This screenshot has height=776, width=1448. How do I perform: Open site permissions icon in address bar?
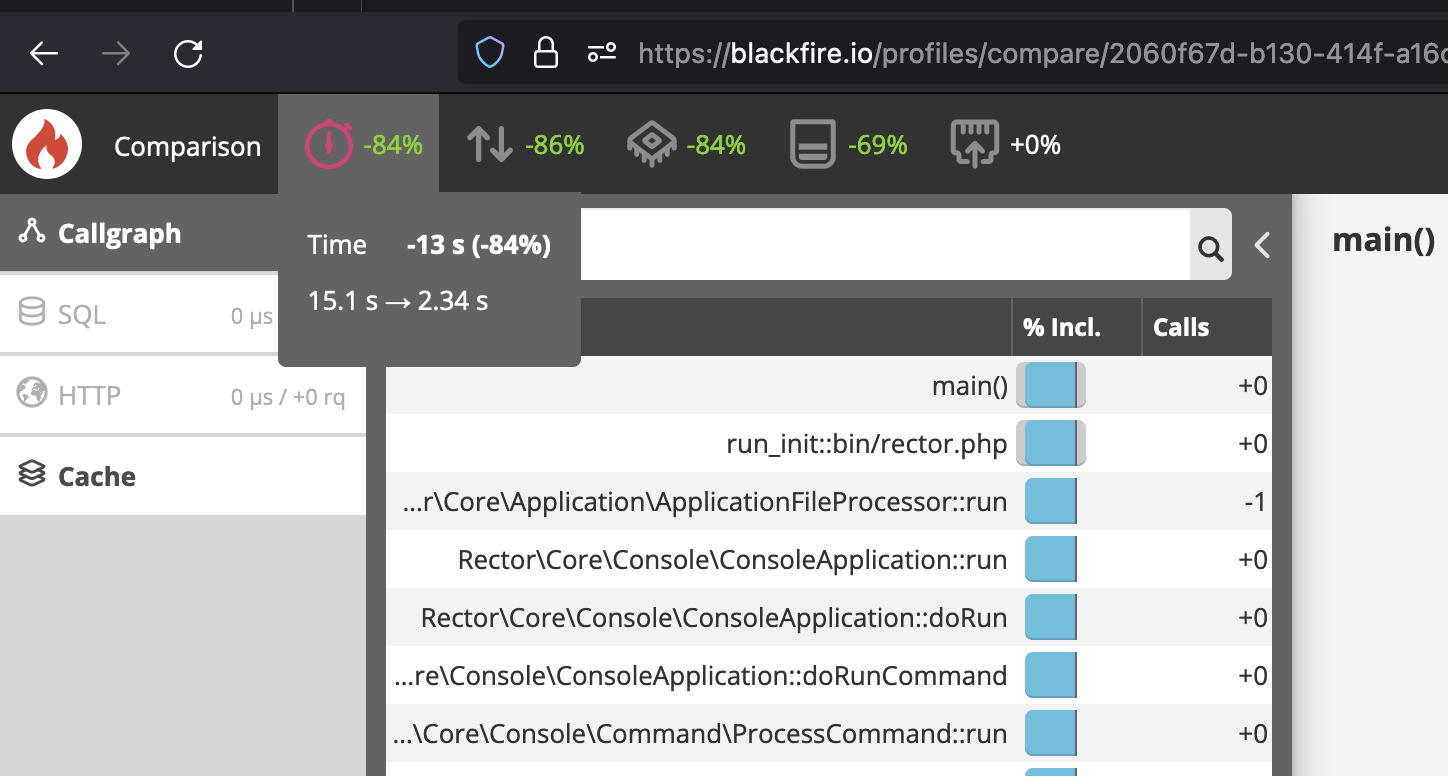(601, 52)
